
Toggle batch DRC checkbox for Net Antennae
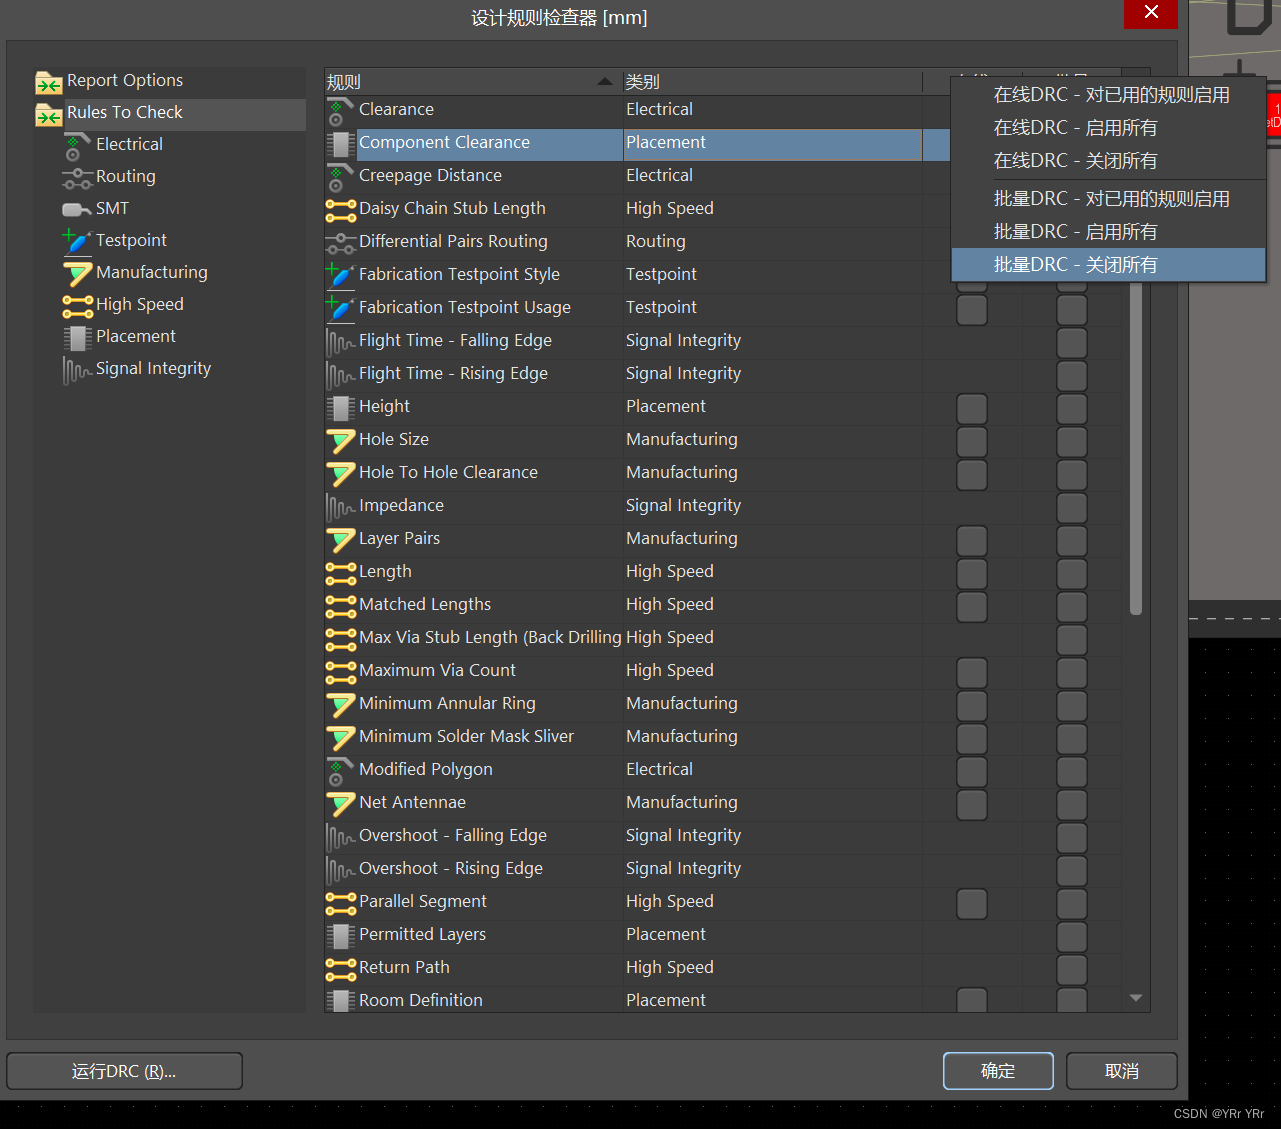tap(1071, 804)
